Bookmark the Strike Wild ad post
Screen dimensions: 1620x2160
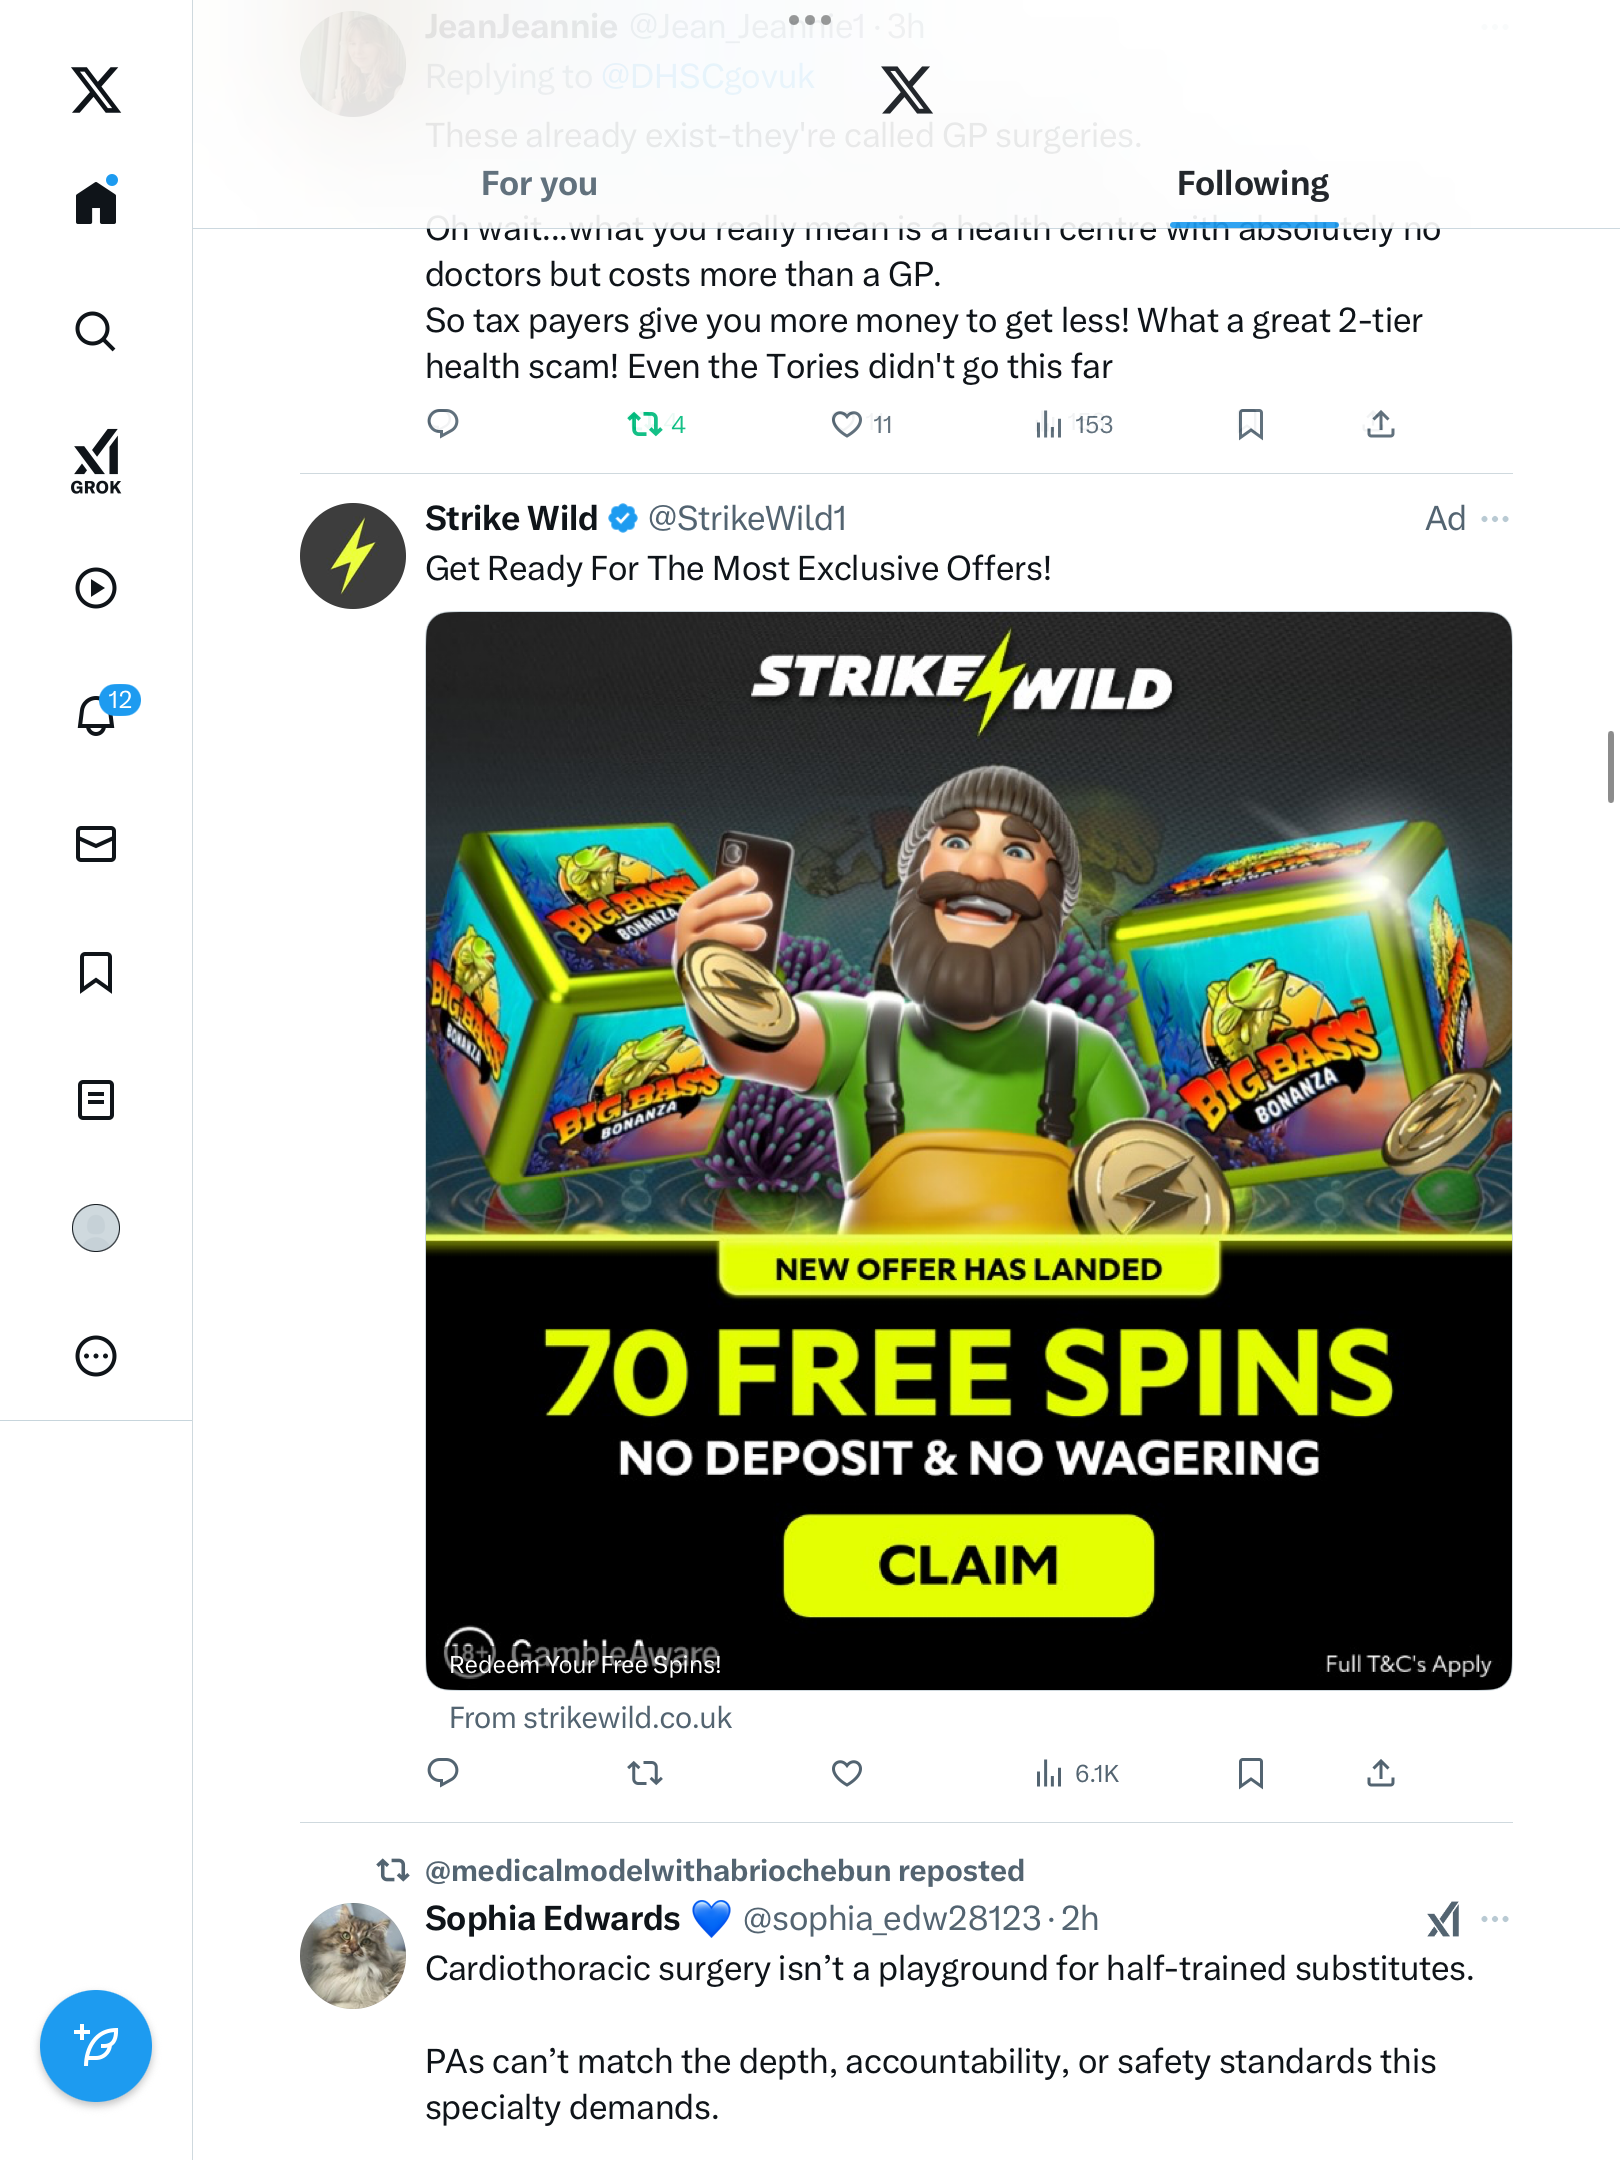coord(1250,1773)
